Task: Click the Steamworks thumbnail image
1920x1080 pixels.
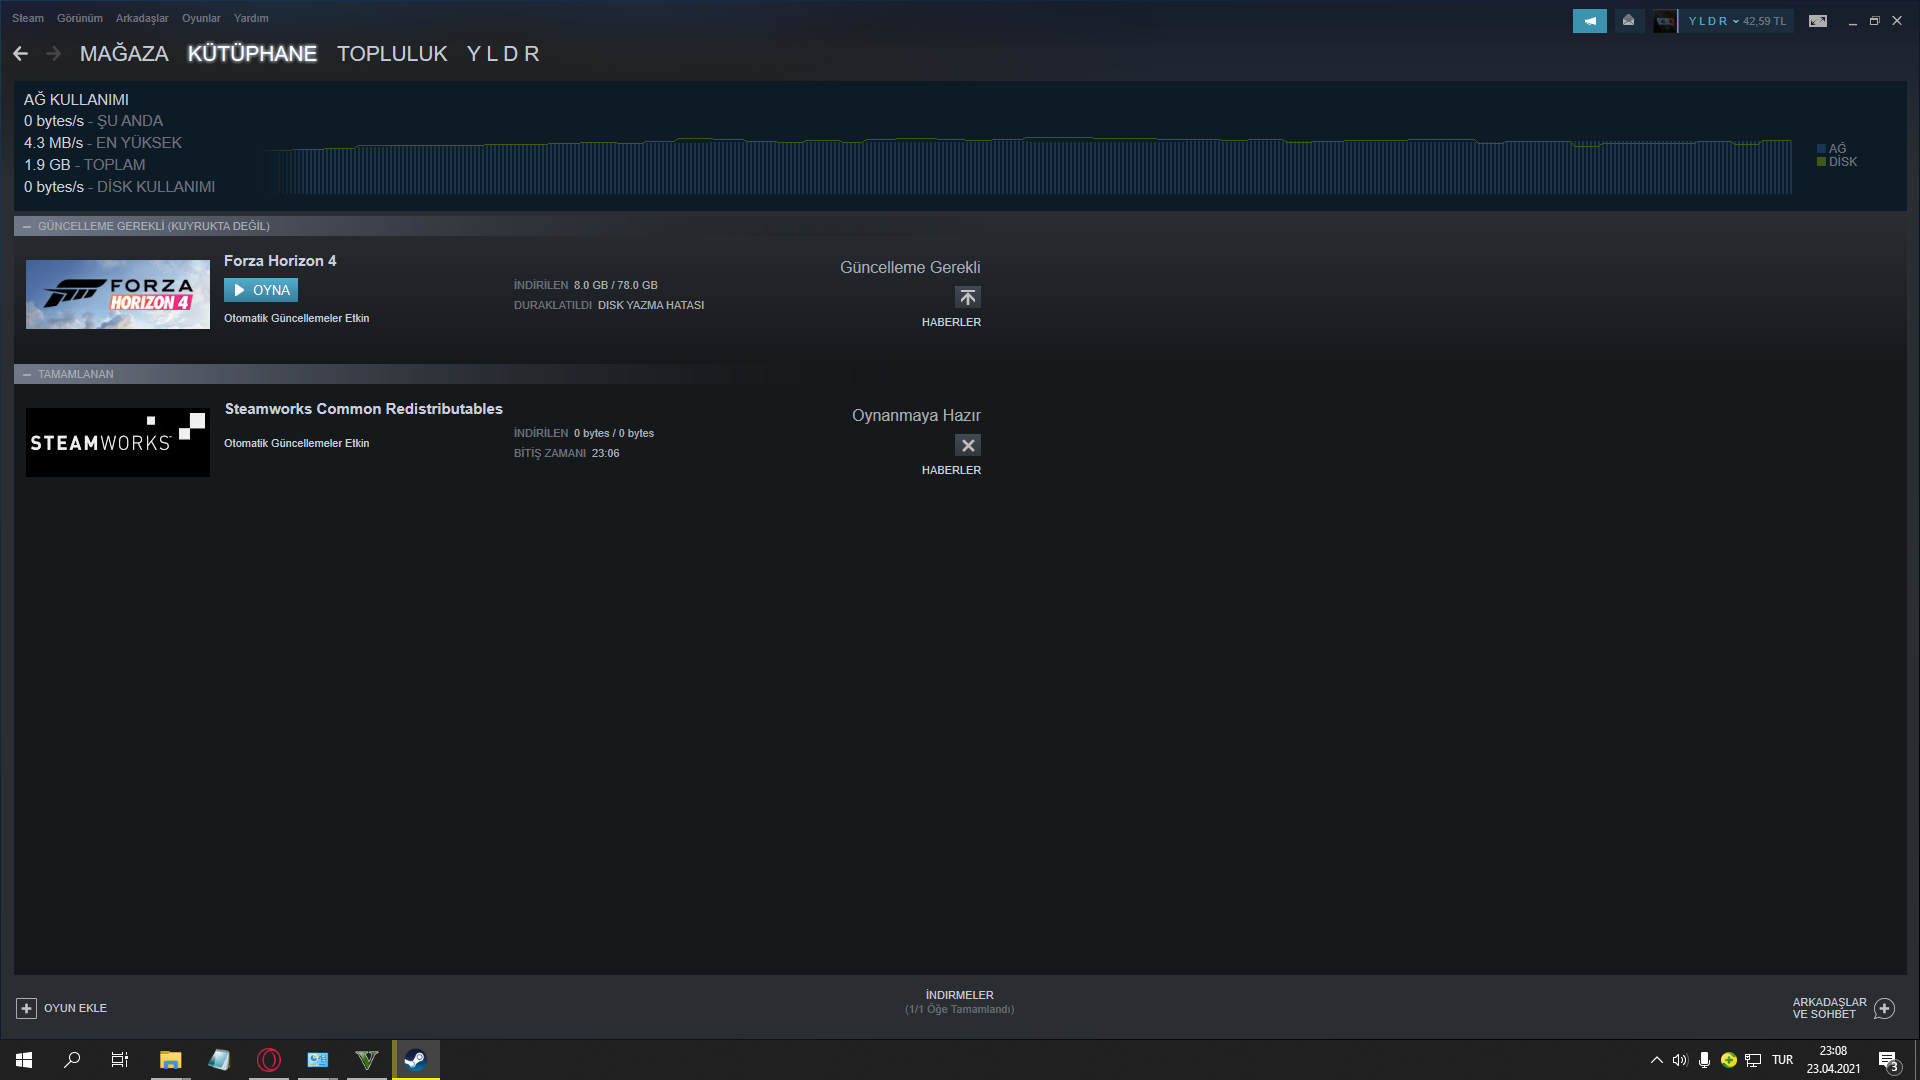Action: tap(118, 442)
